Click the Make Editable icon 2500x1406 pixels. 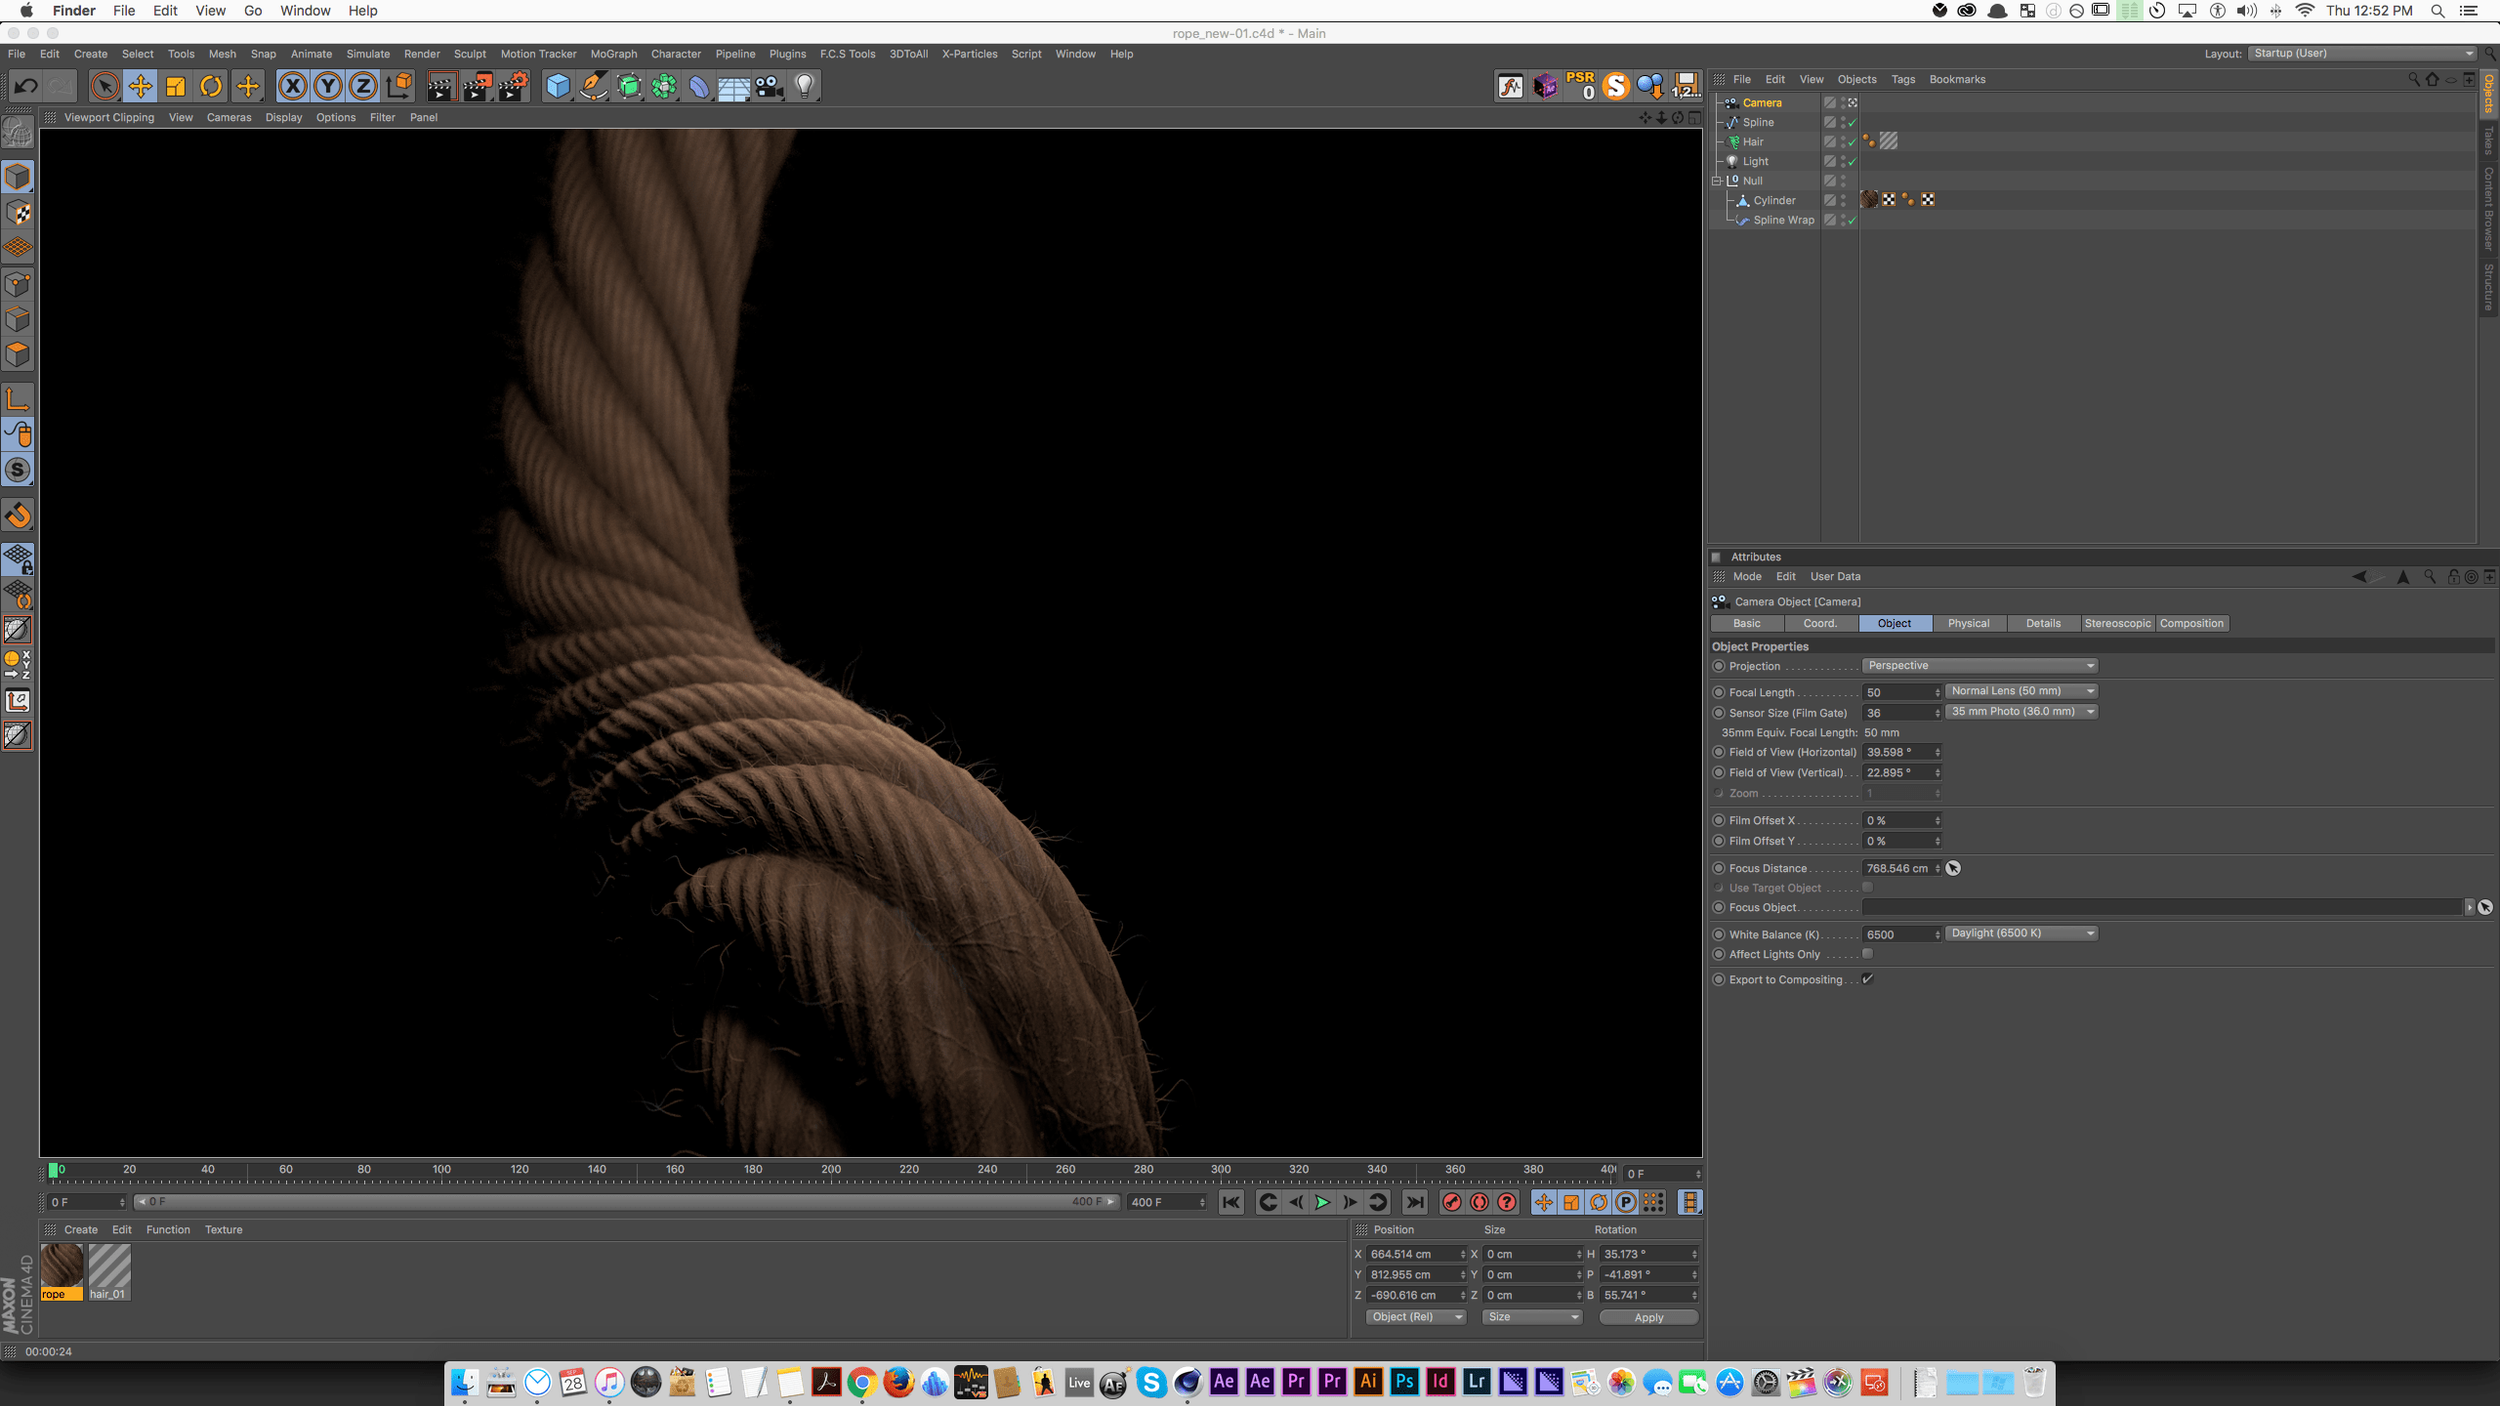pos(17,132)
